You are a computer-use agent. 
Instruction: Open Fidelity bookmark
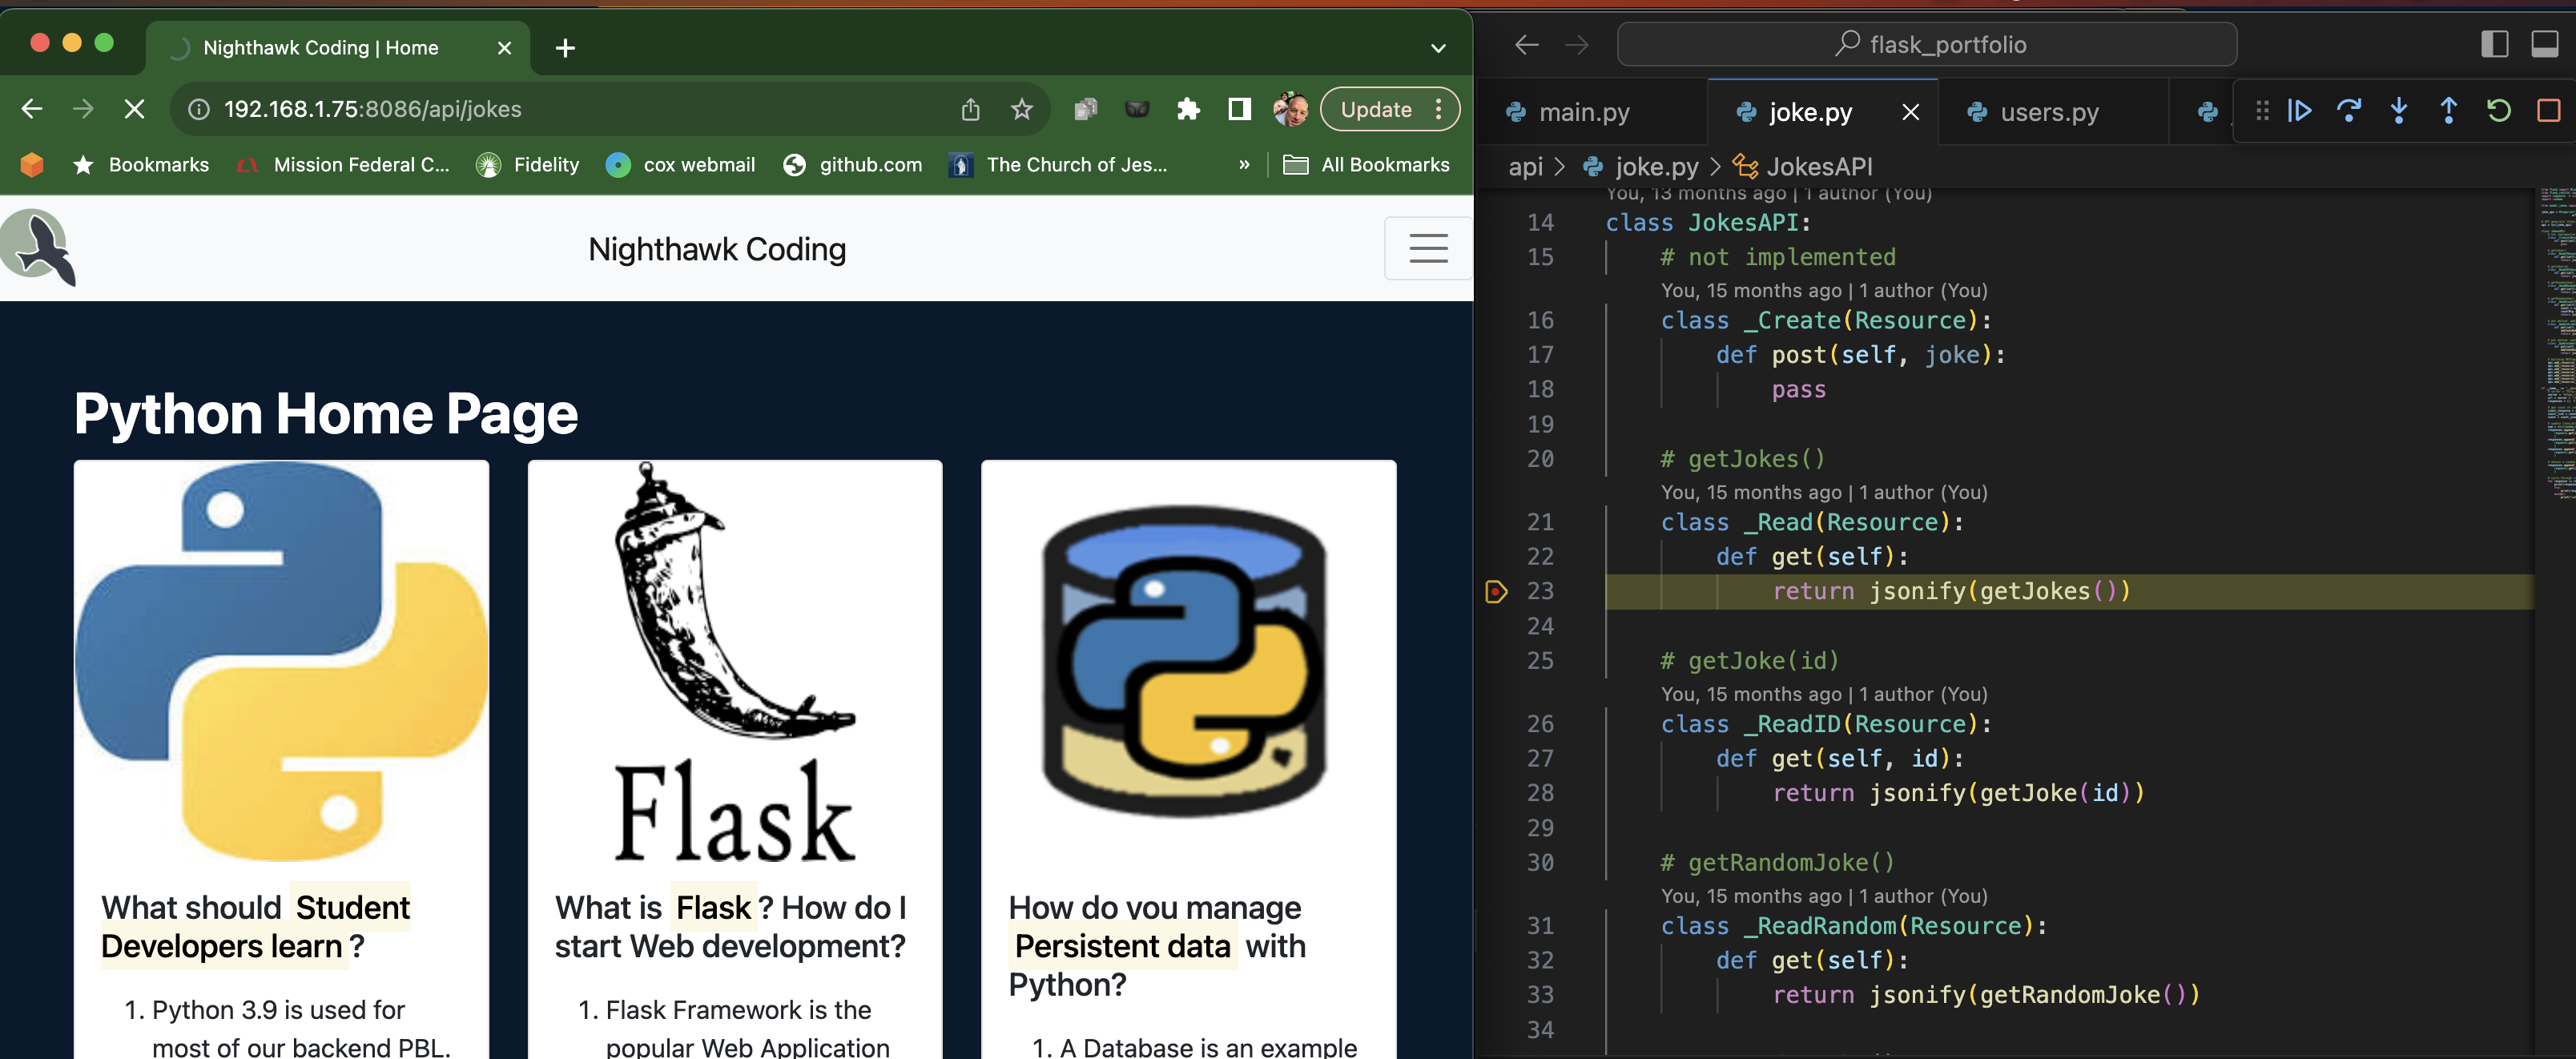(x=529, y=165)
